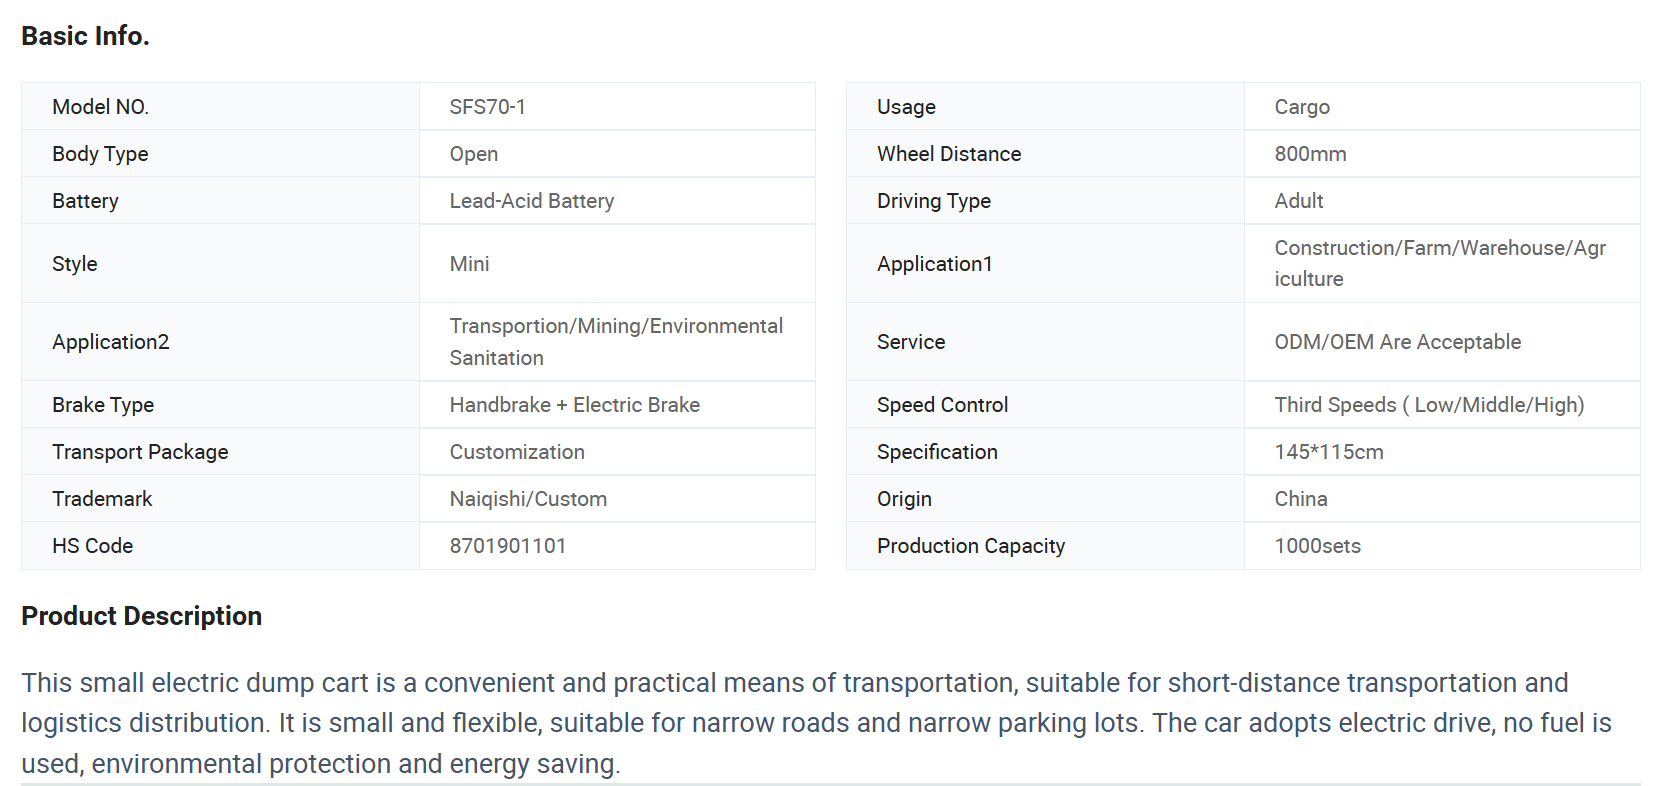Click the Usage value Cargo
Screen dimensions: 1656x786
tap(1301, 107)
